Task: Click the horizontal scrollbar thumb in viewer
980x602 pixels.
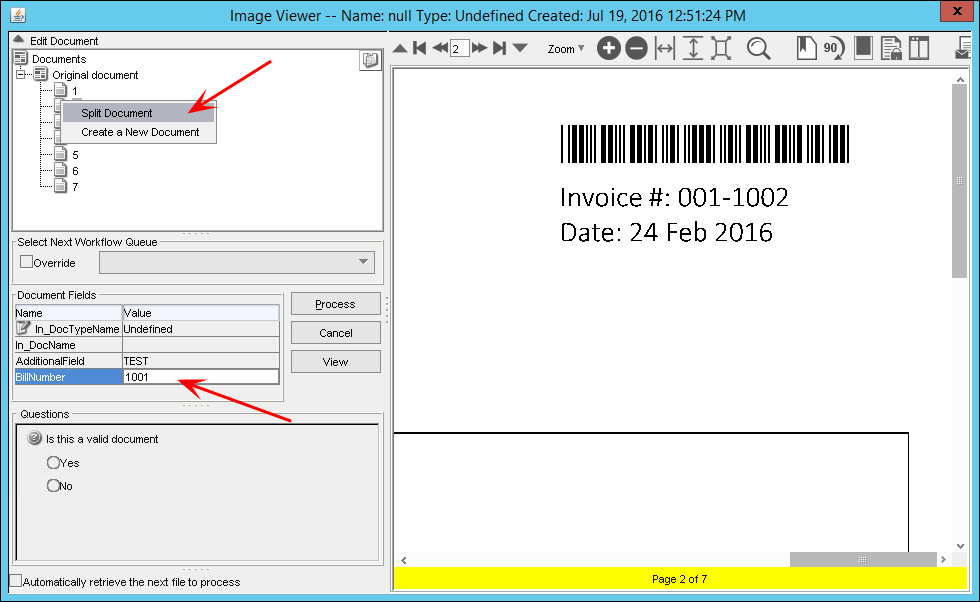Action: (x=863, y=559)
